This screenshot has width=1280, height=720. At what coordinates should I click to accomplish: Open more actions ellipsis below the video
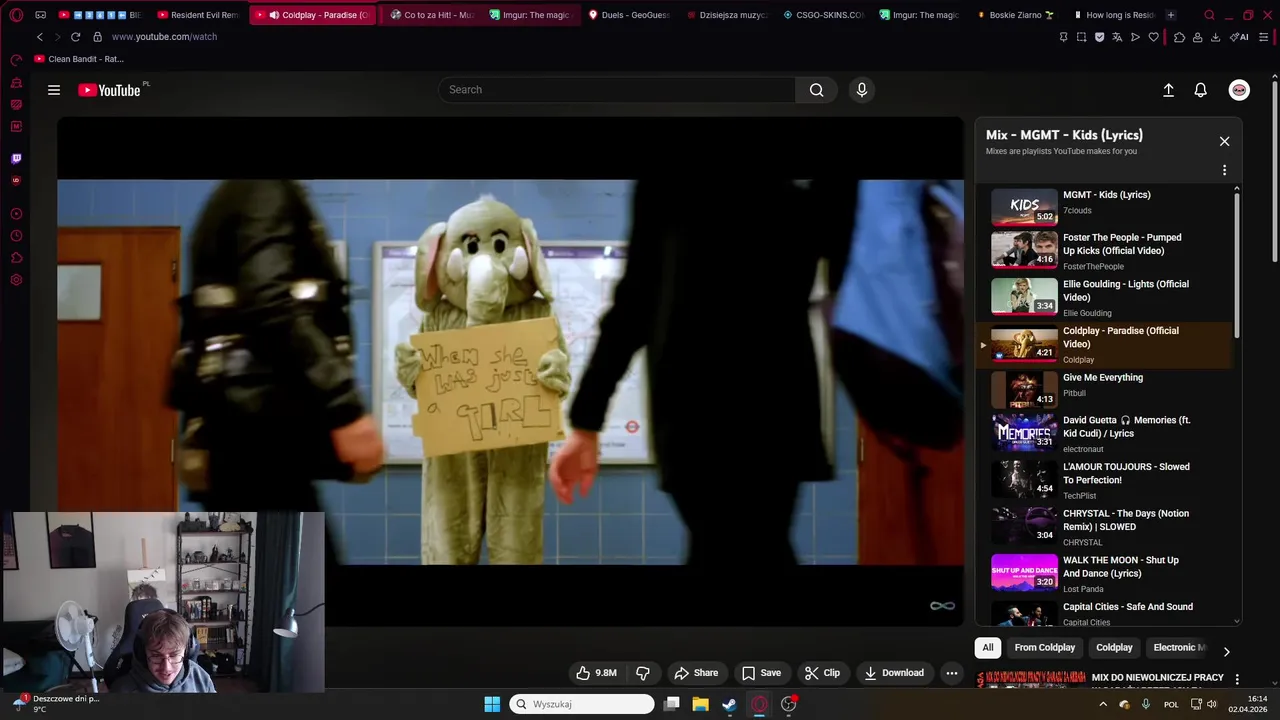pyautogui.click(x=952, y=673)
